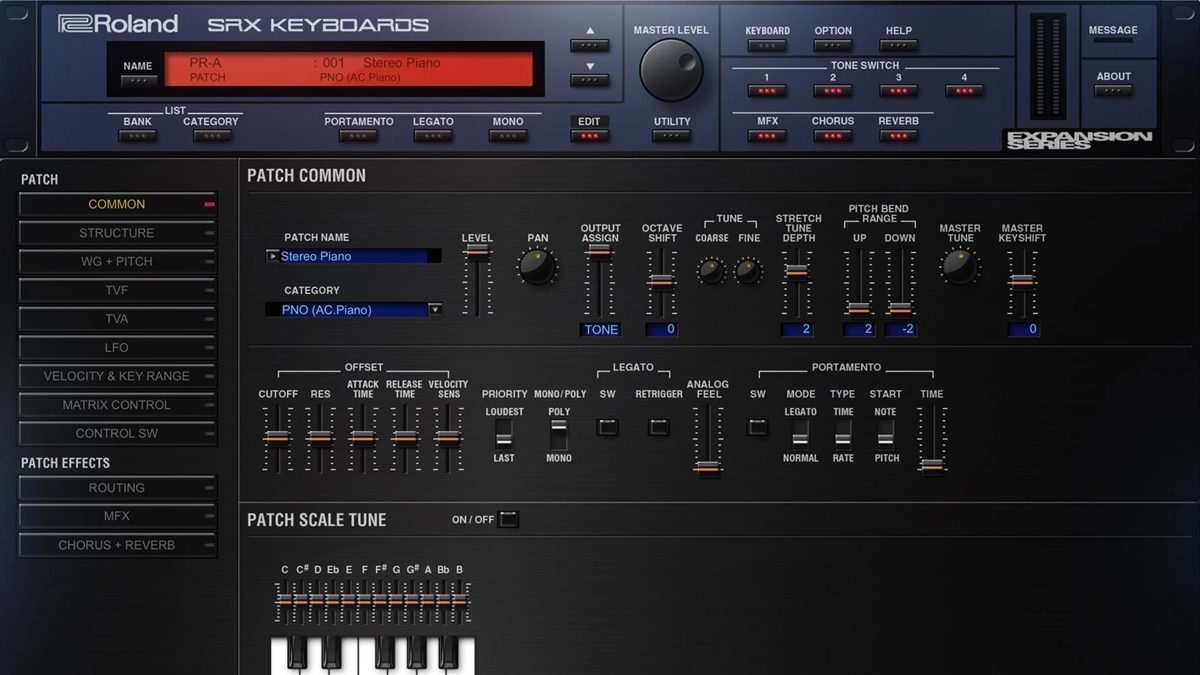Screen dimensions: 1200x675
Task: Click the OCTAVE SHIFT slider
Action: [x=660, y=282]
